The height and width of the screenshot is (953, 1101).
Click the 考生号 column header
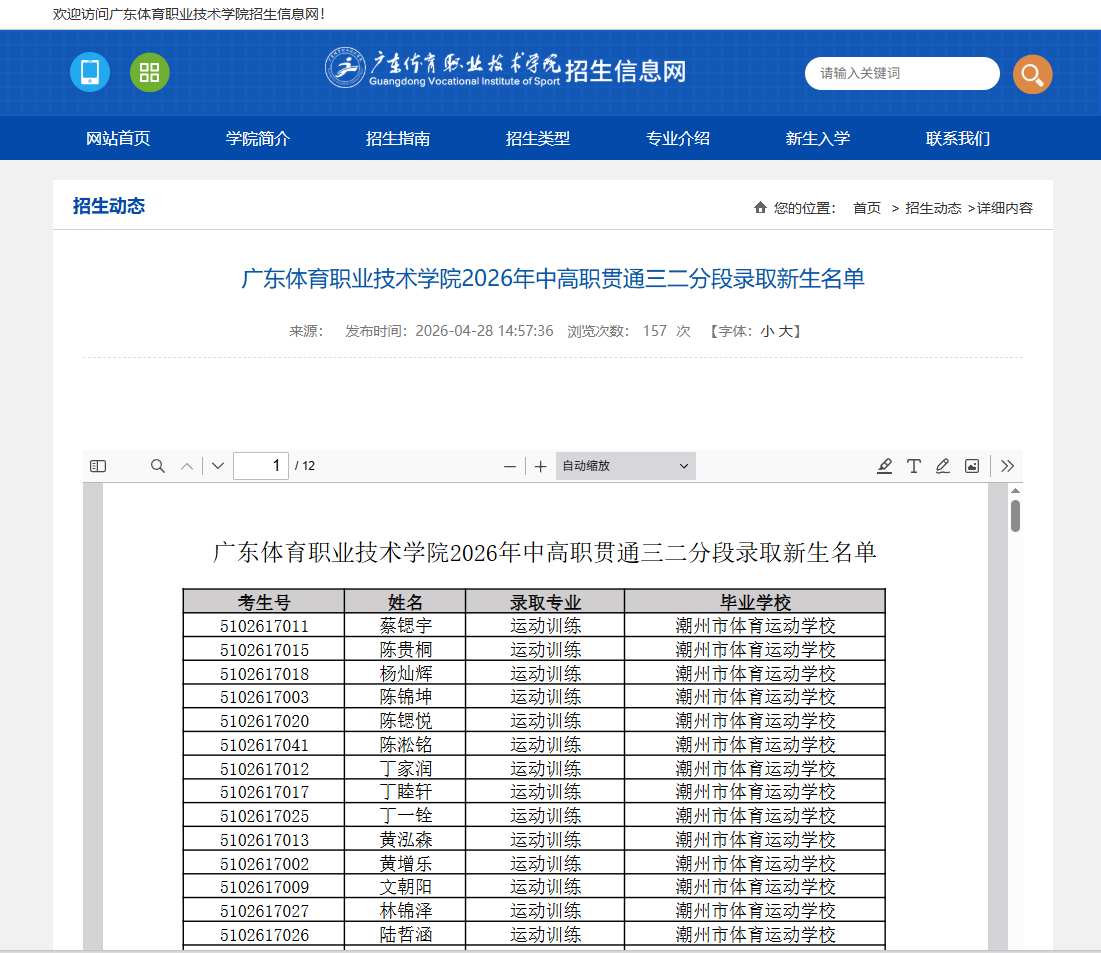tap(264, 603)
